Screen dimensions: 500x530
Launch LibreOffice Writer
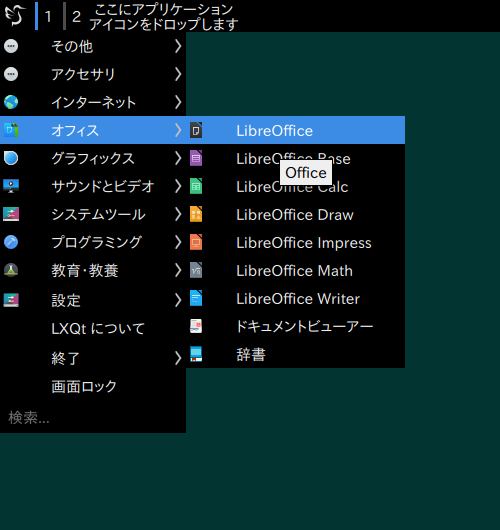295,298
